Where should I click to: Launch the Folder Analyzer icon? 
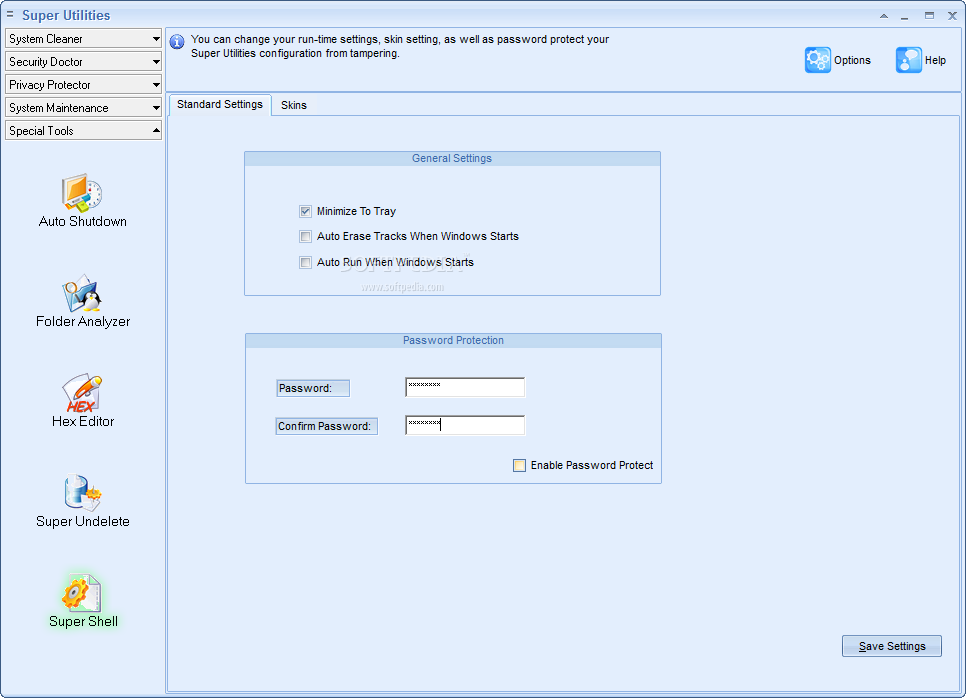pos(82,293)
